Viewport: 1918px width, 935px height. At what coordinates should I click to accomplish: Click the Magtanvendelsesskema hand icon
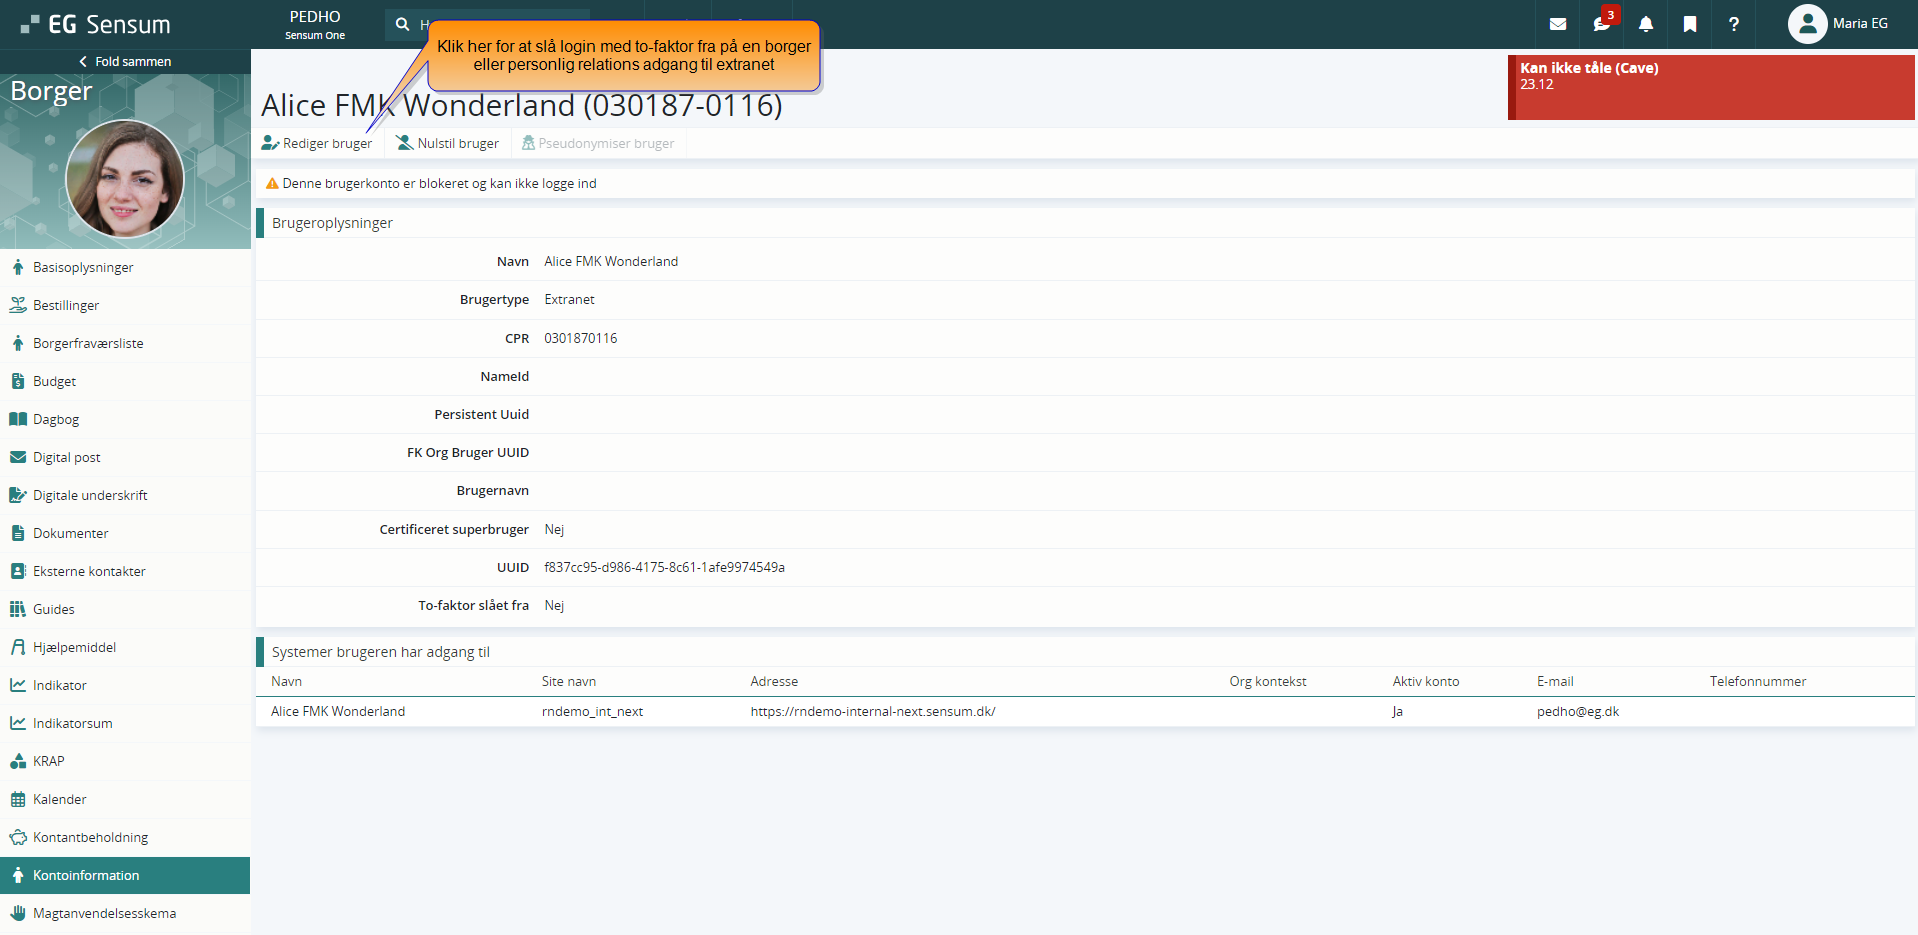18,913
